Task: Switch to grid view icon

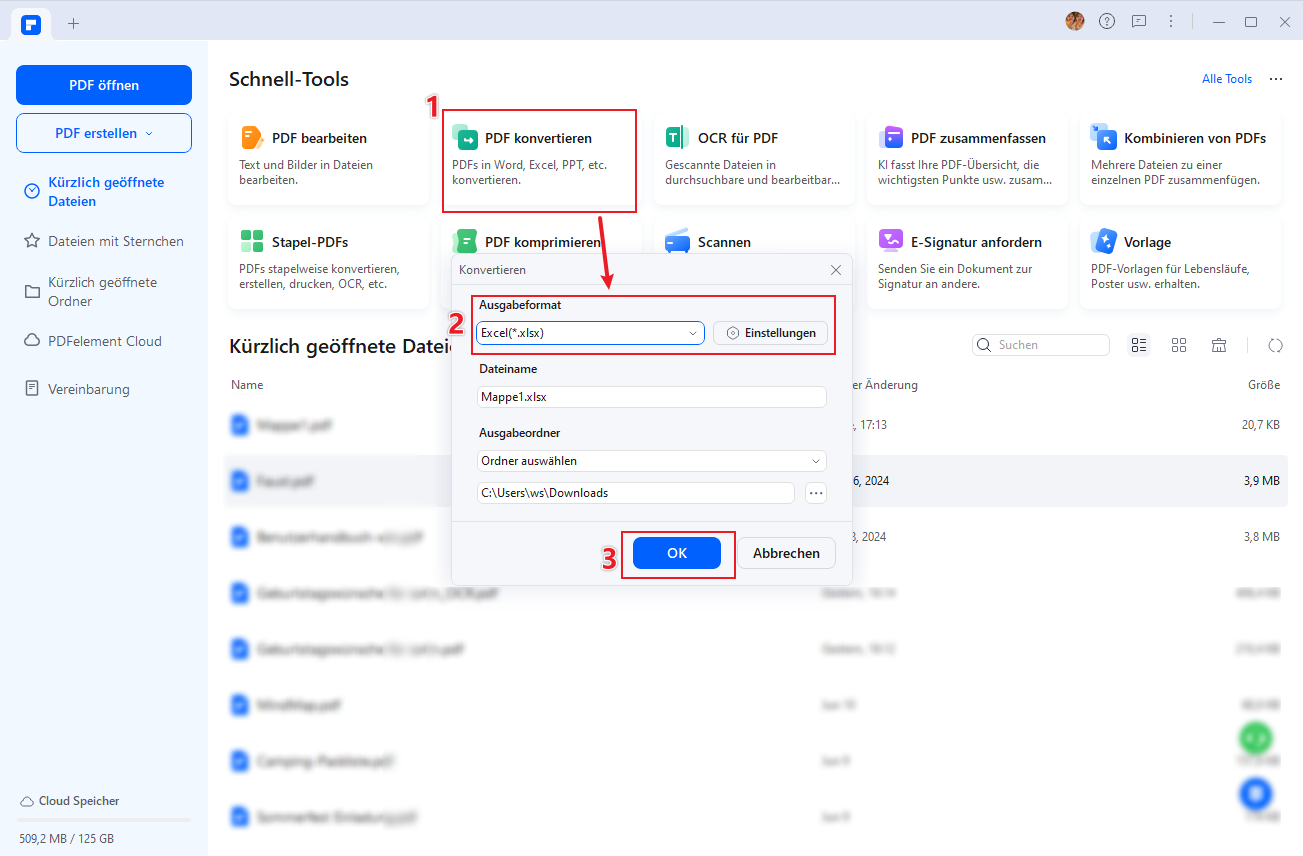Action: [1179, 345]
